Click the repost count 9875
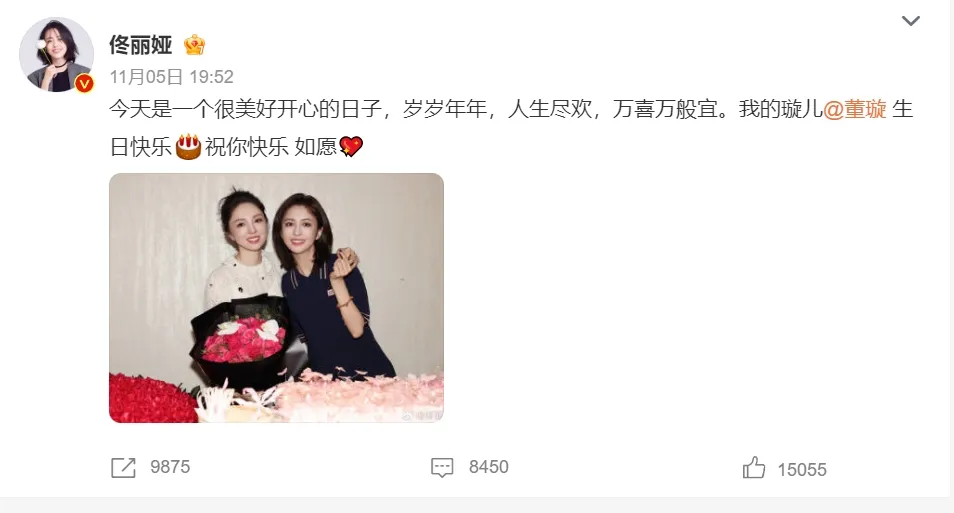The width and height of the screenshot is (954, 513). [x=170, y=467]
